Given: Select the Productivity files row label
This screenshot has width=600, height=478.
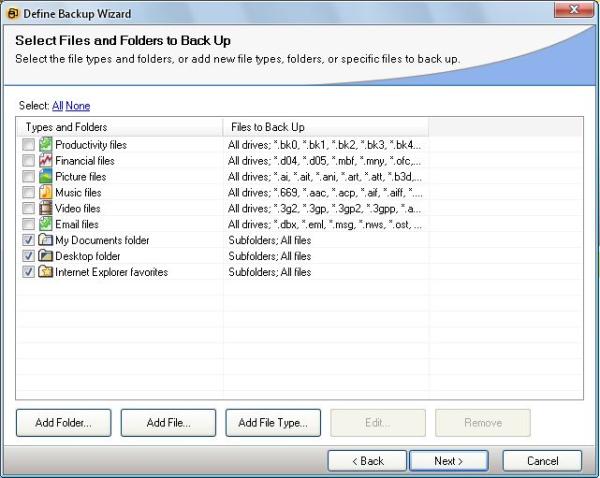Looking at the screenshot, I should pos(91,145).
